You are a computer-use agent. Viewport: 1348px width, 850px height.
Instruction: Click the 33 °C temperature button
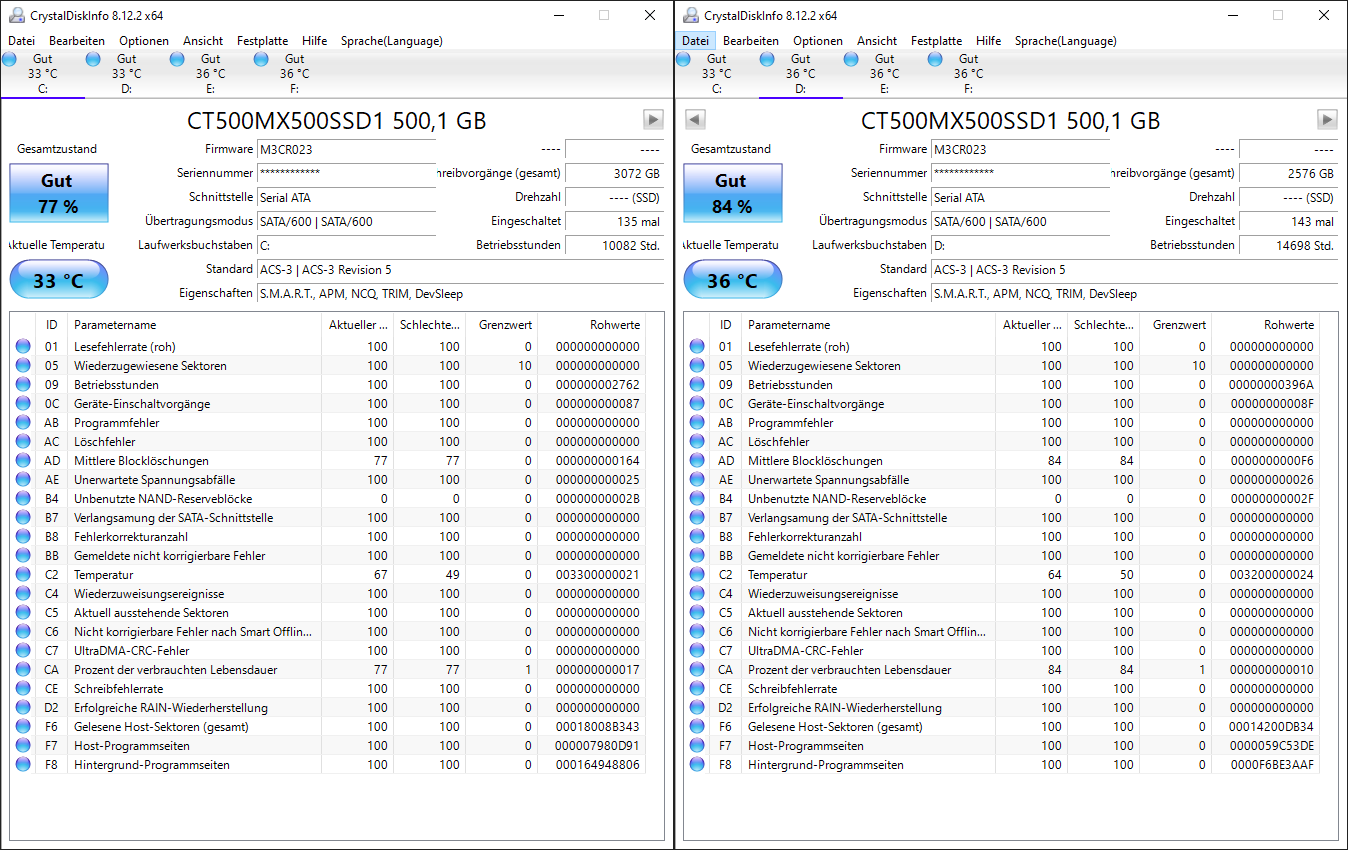[58, 280]
